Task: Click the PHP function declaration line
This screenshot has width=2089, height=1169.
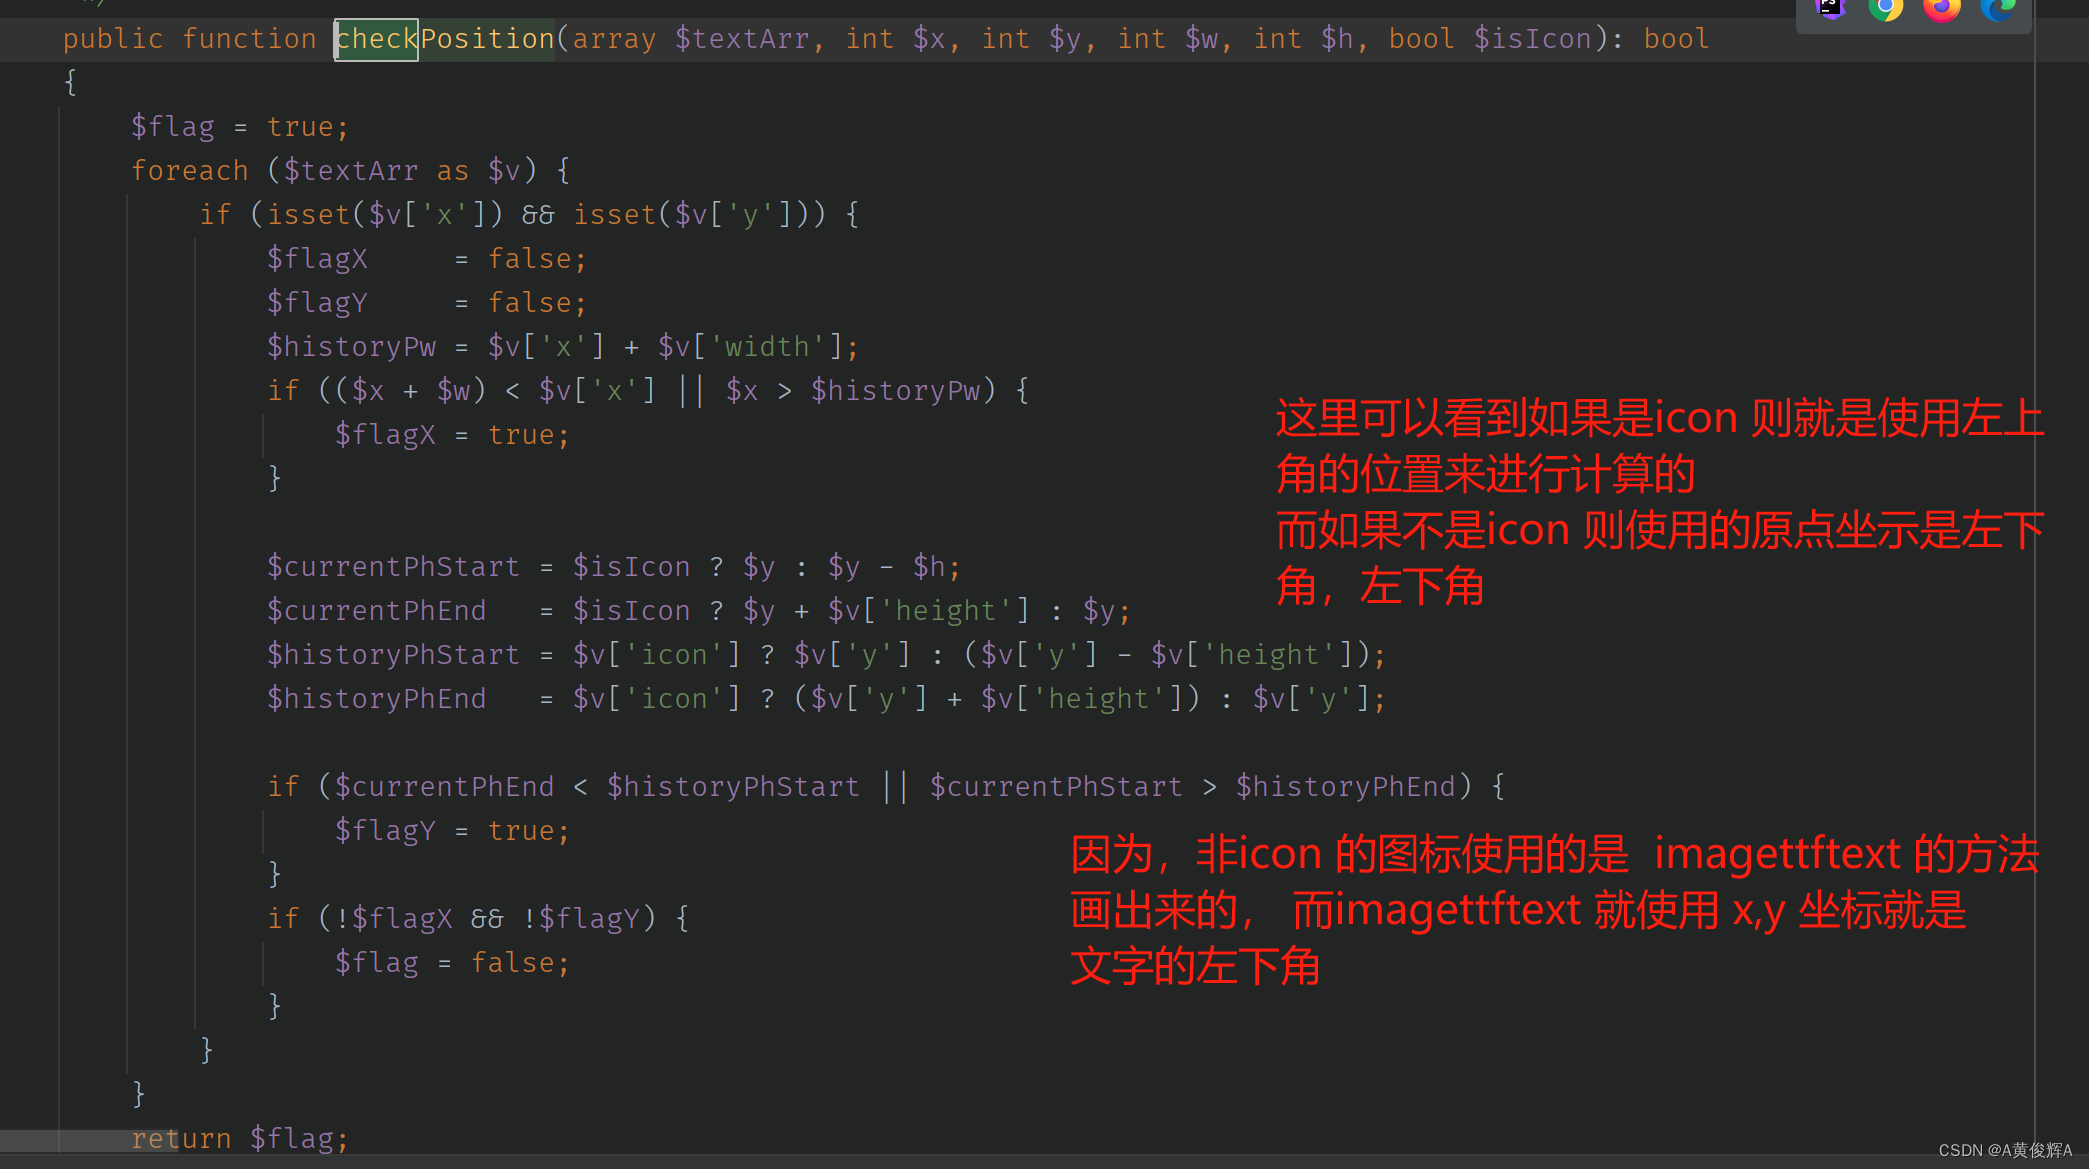Action: point(882,39)
